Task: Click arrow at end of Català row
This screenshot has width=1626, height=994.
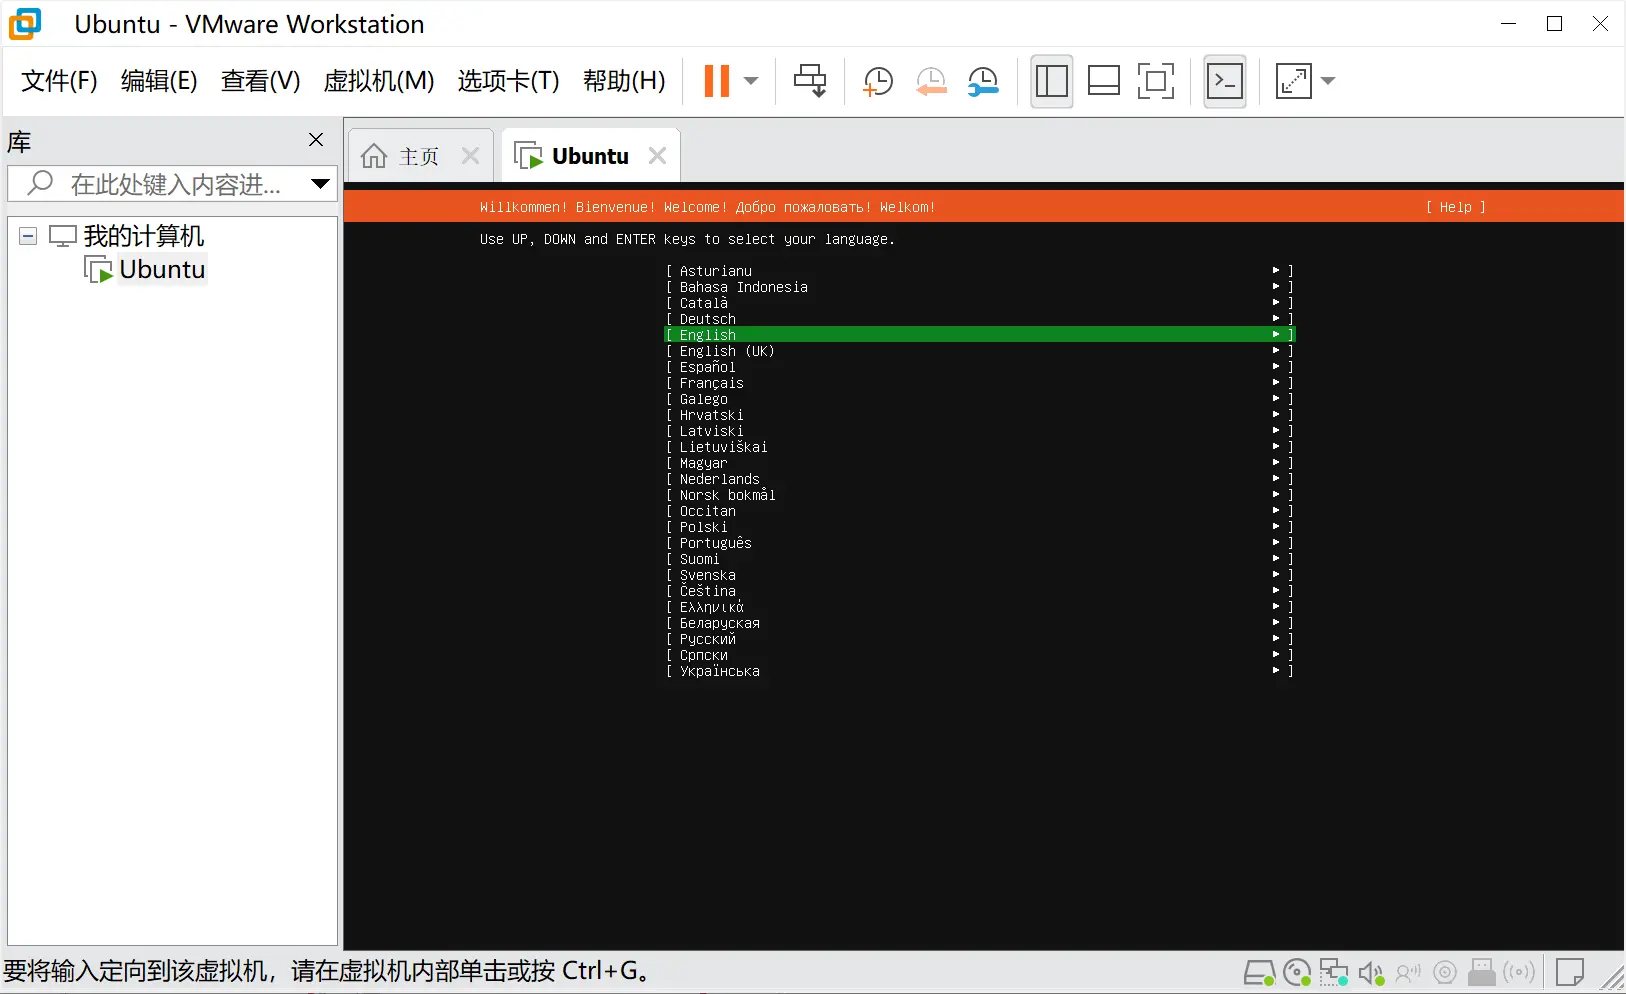Action: point(1276,302)
